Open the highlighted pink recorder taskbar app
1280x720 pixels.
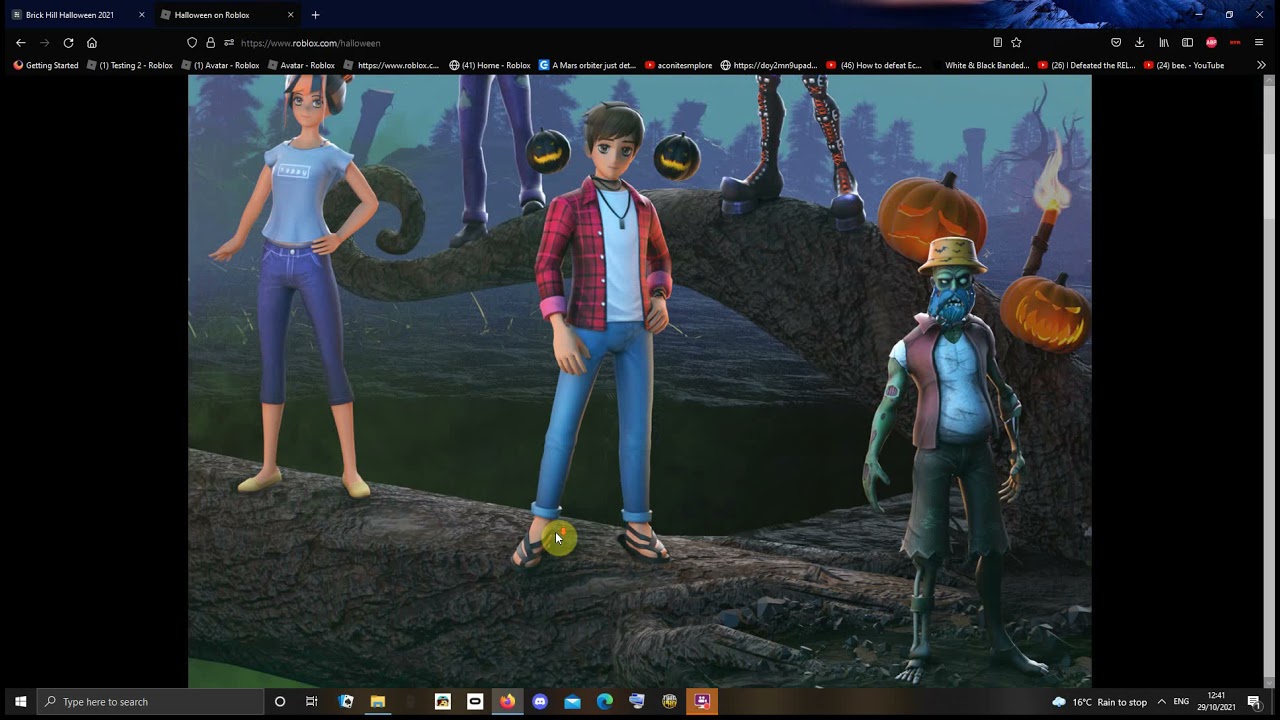tap(702, 702)
